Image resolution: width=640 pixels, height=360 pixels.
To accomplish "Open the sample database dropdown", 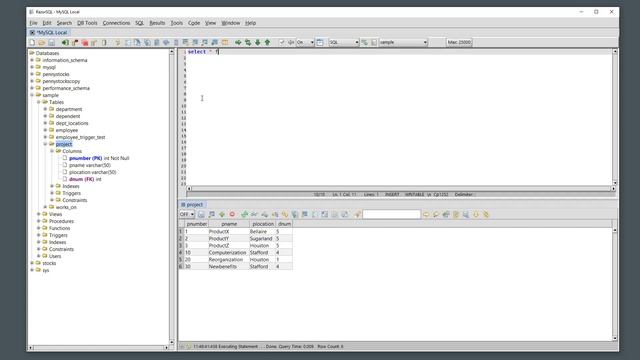I will [x=403, y=42].
